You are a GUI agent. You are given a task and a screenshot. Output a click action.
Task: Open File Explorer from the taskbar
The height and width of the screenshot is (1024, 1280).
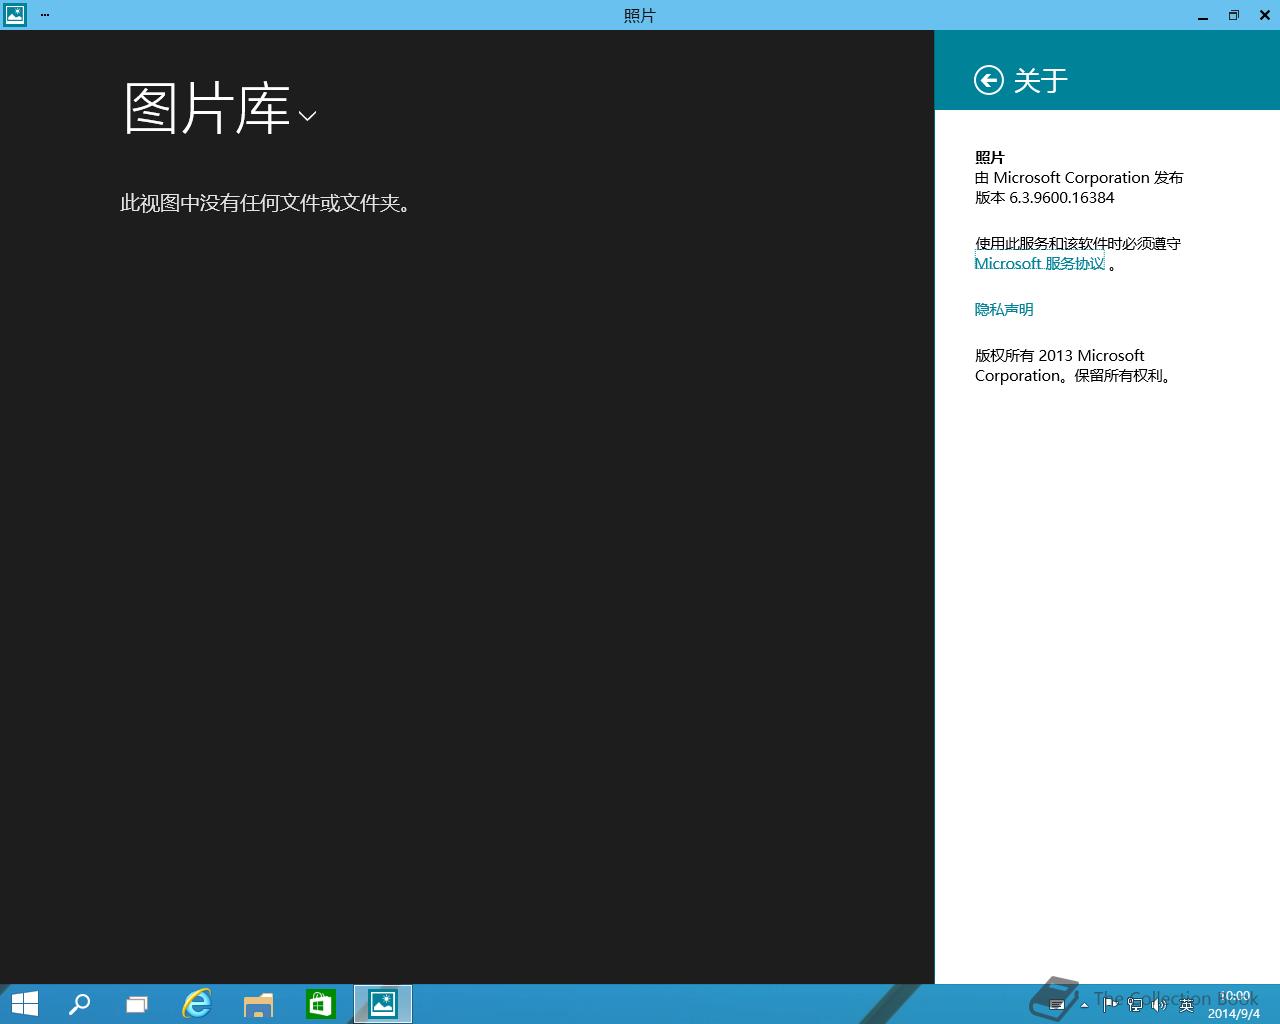click(x=258, y=1004)
